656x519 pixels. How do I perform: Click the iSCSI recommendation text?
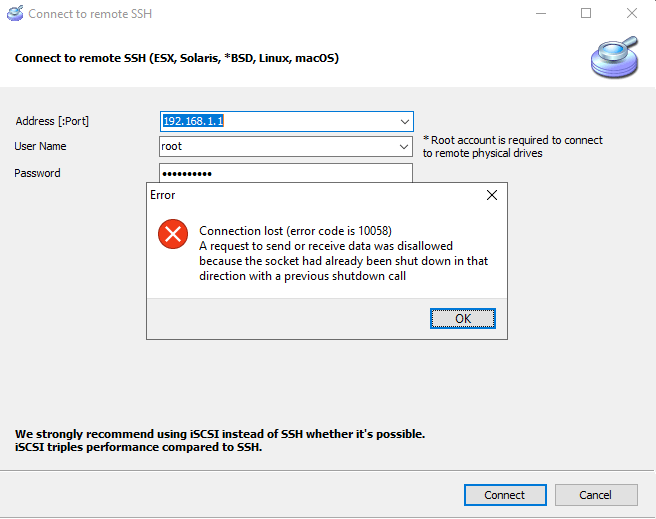[220, 440]
